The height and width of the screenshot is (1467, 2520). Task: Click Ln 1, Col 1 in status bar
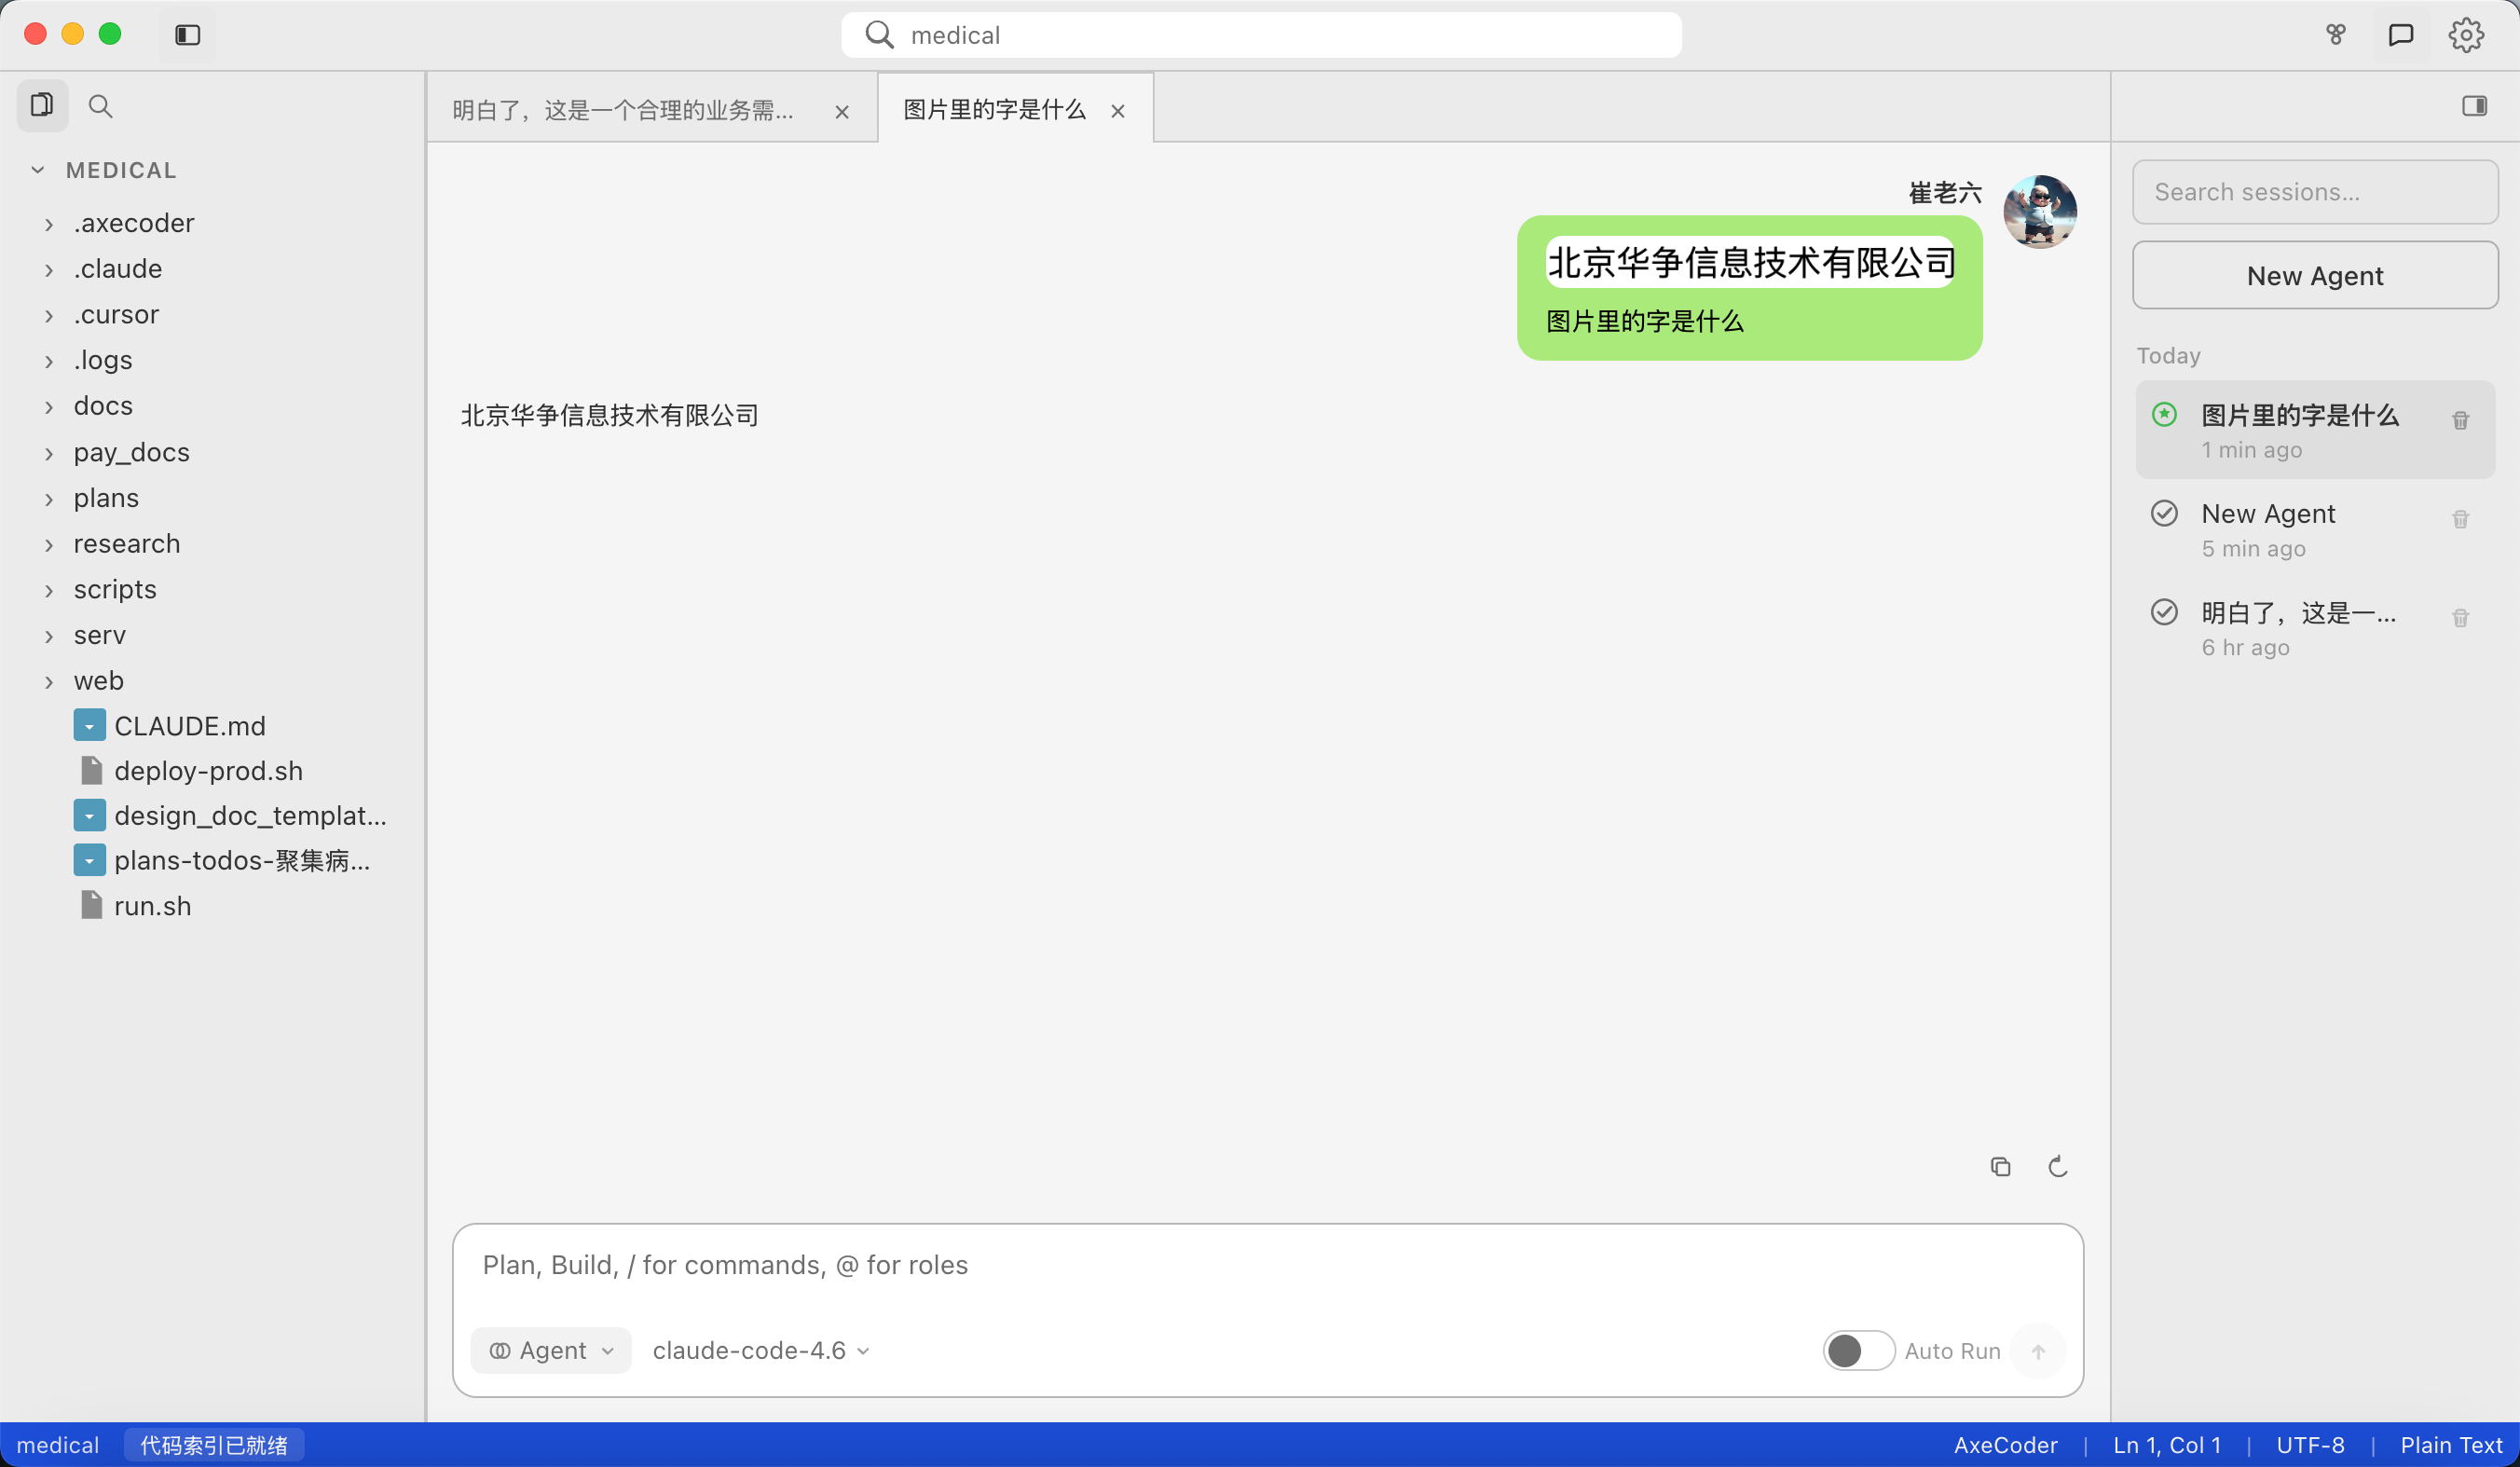[2167, 1445]
